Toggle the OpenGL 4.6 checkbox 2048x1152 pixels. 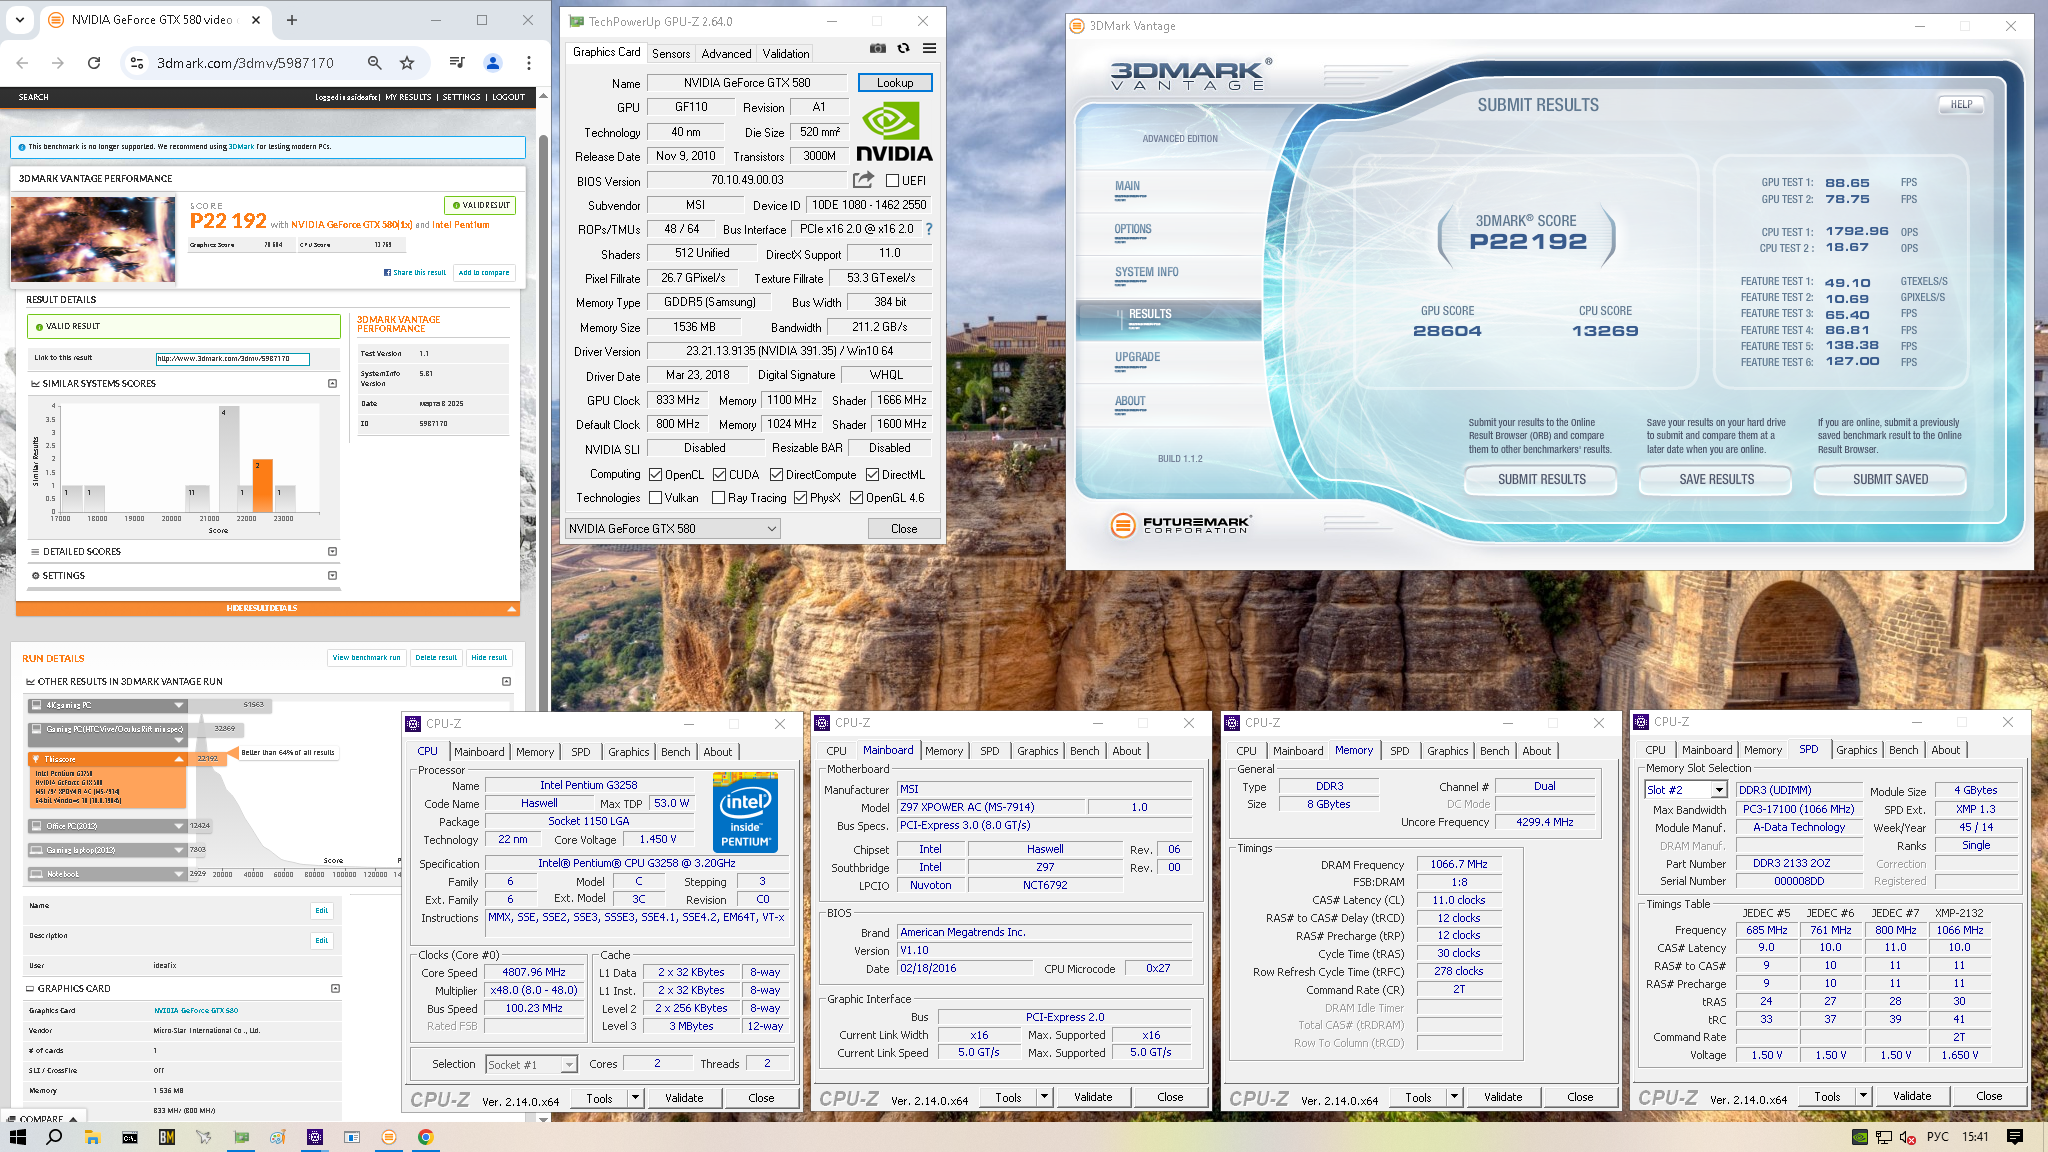pyautogui.click(x=856, y=498)
